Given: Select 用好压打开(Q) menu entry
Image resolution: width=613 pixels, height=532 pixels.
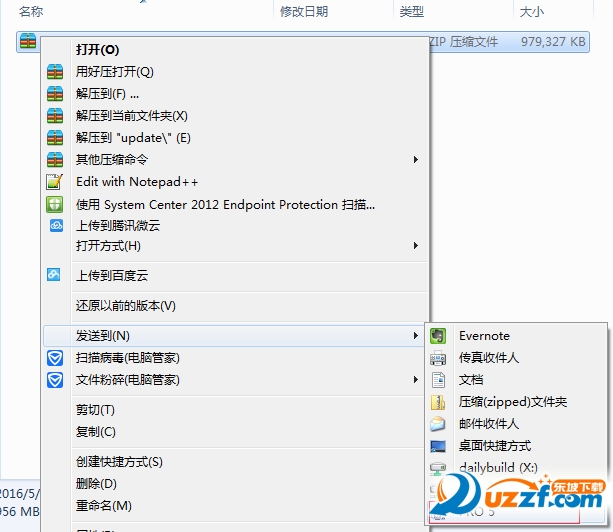Looking at the screenshot, I should [235, 72].
